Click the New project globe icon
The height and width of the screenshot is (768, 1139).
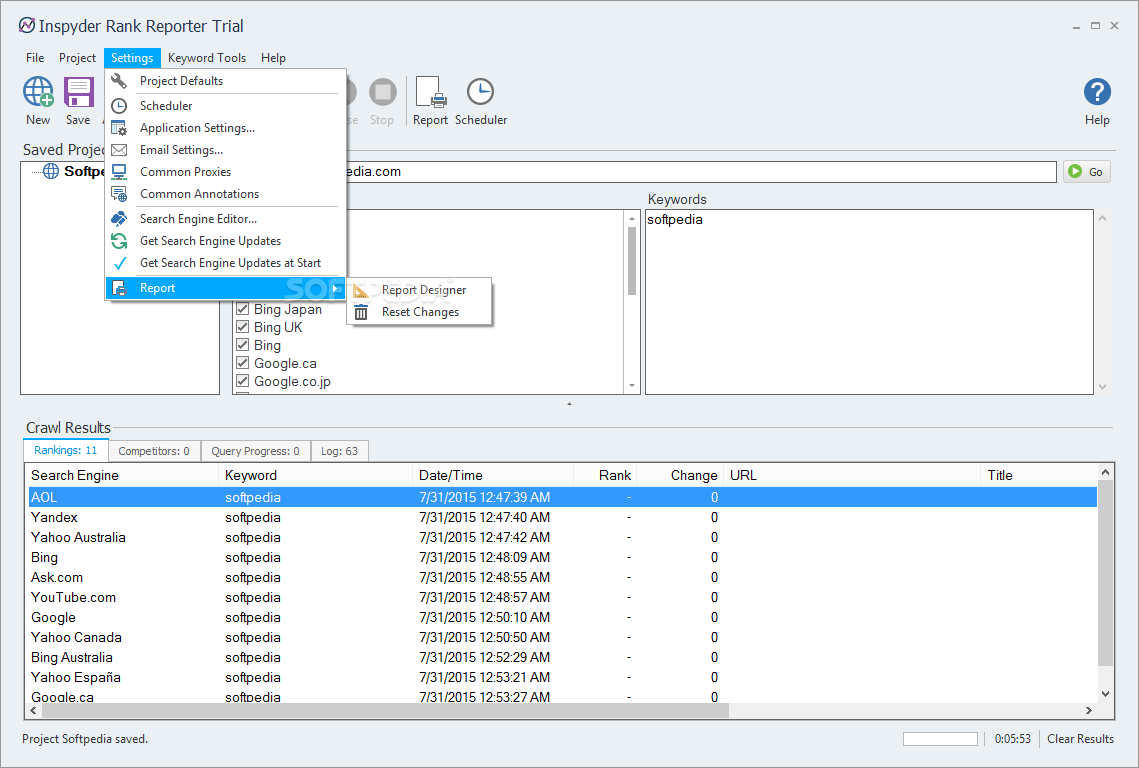38,92
